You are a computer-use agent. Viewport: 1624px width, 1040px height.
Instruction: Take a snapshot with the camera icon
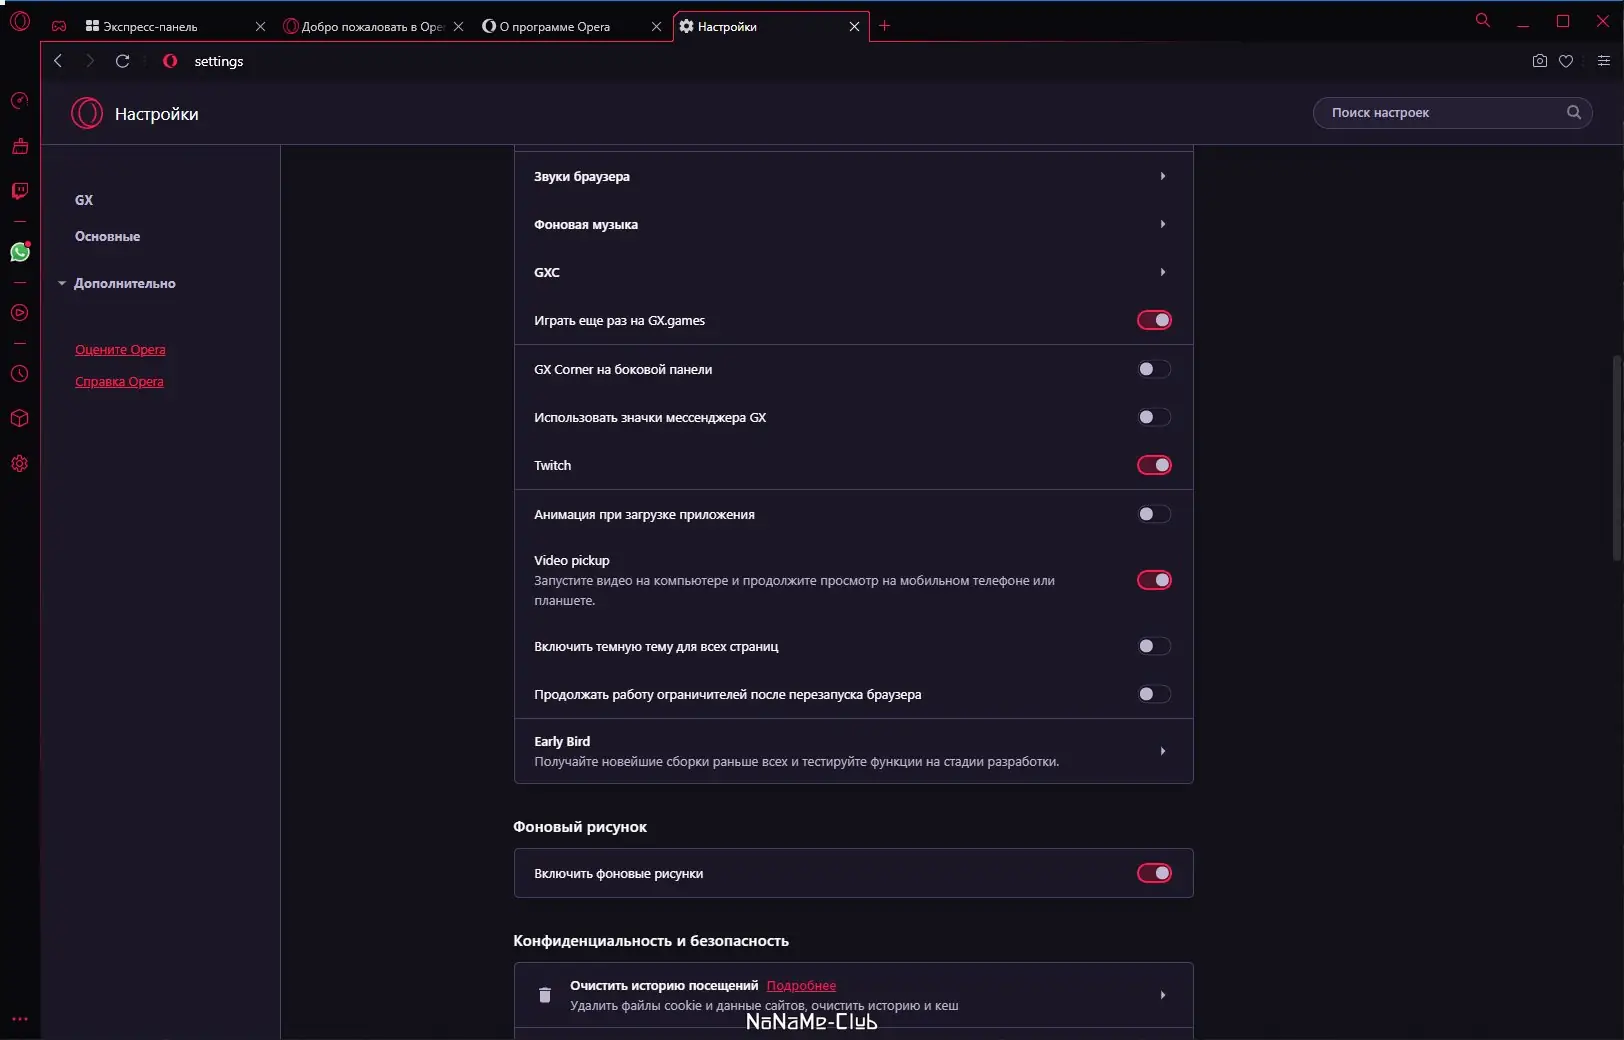(1540, 61)
